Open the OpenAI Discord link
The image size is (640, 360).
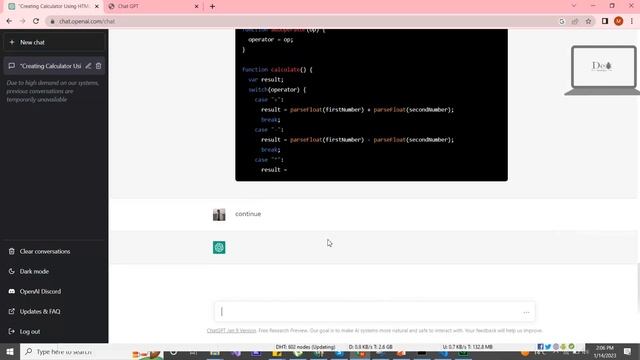point(54,291)
